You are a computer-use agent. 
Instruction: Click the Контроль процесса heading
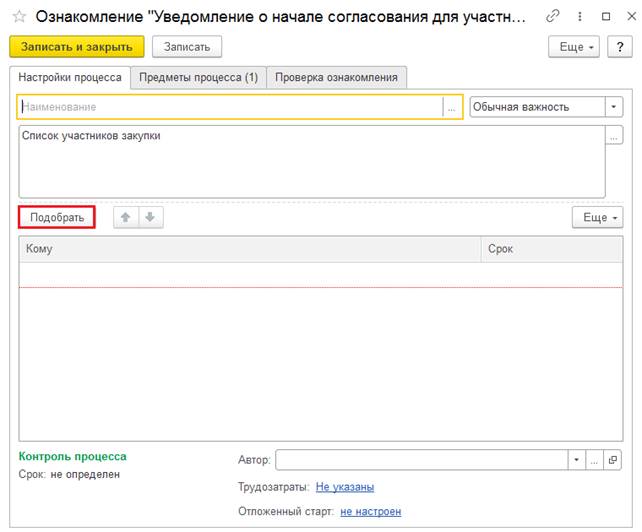pyautogui.click(x=72, y=456)
